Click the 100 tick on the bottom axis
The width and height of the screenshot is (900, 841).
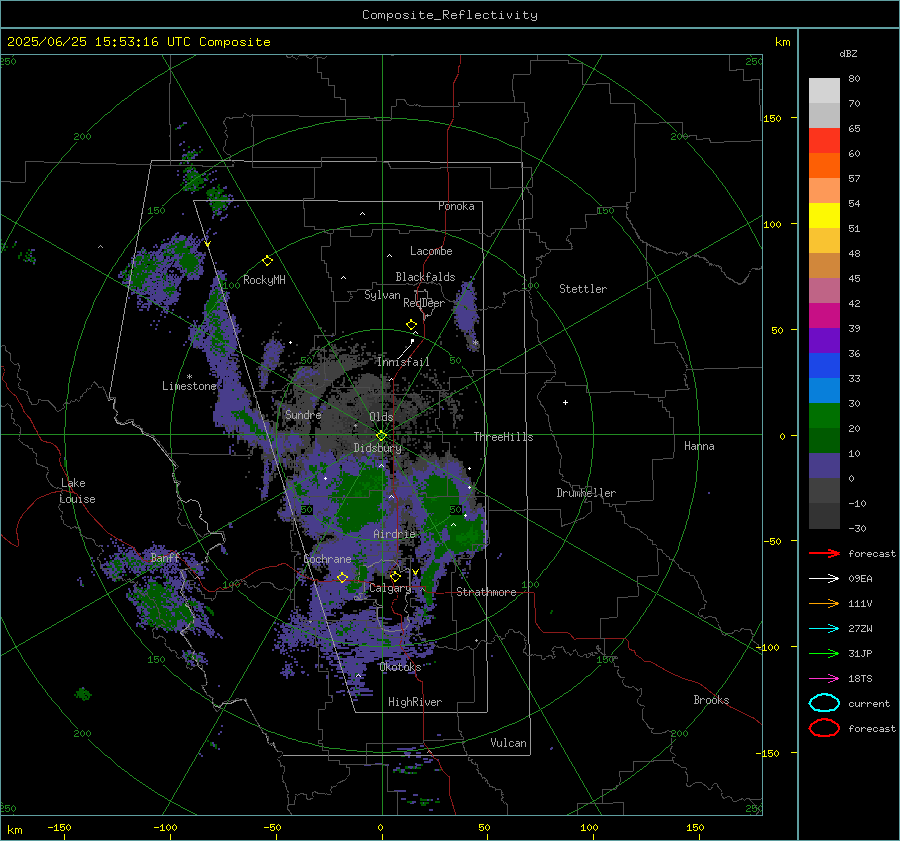pyautogui.click(x=589, y=828)
